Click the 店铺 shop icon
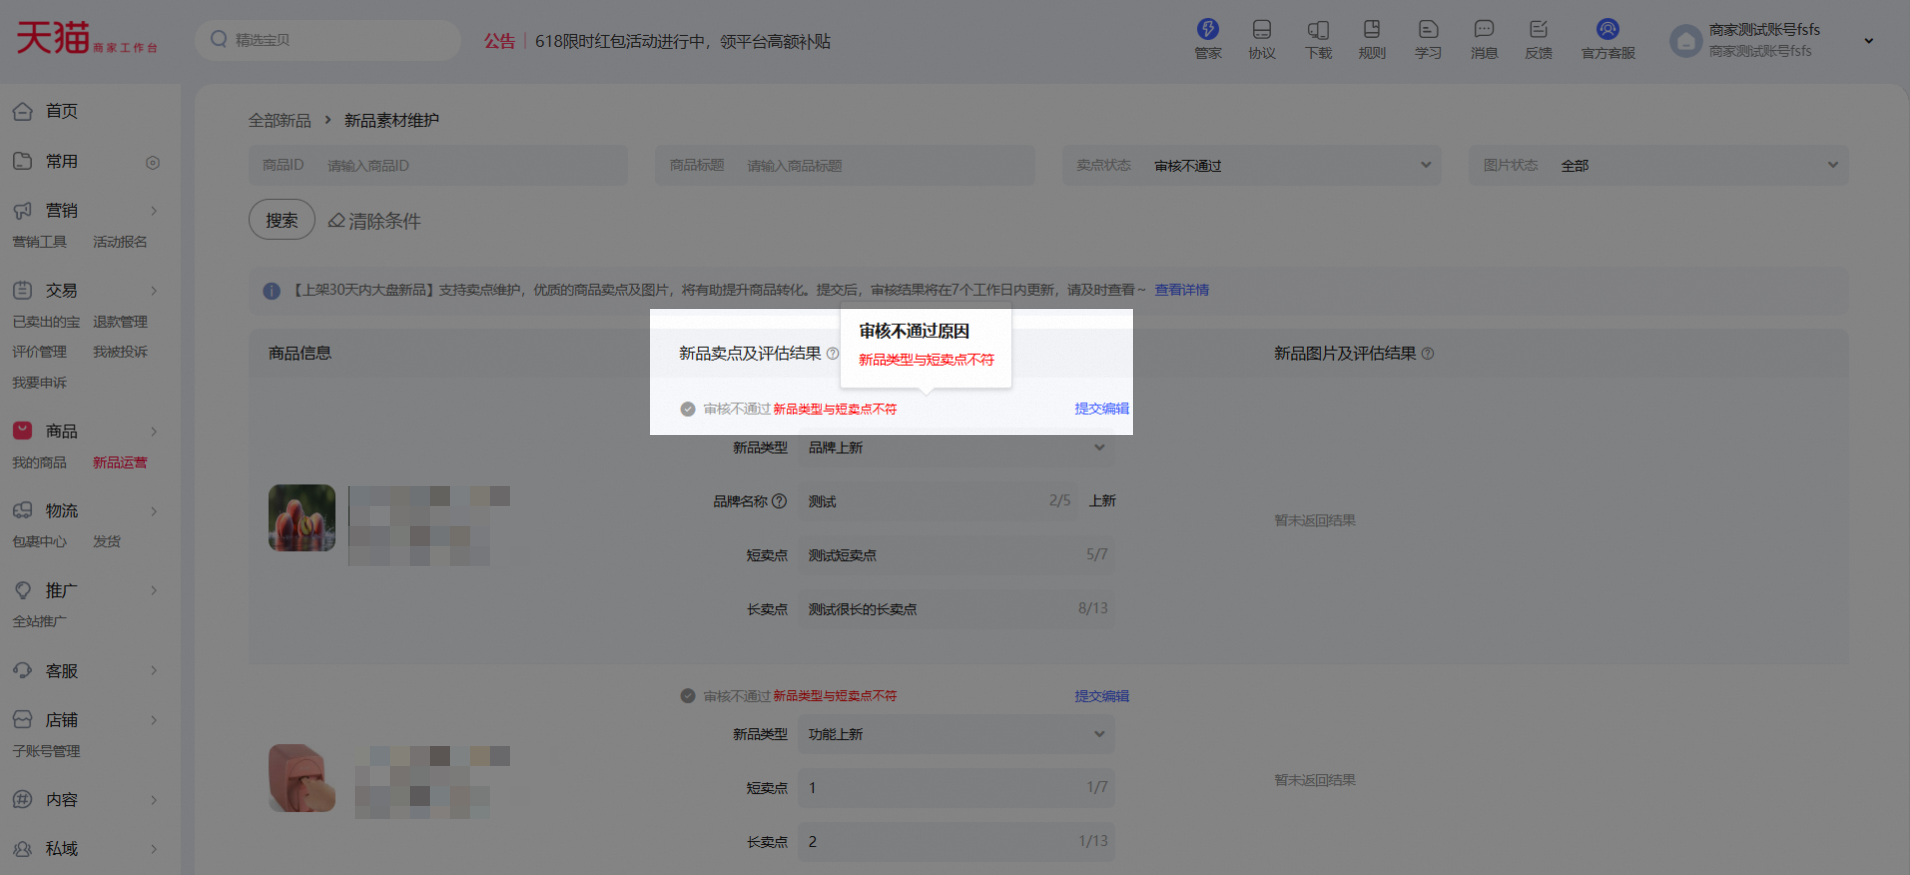The image size is (1910, 875). click(23, 719)
